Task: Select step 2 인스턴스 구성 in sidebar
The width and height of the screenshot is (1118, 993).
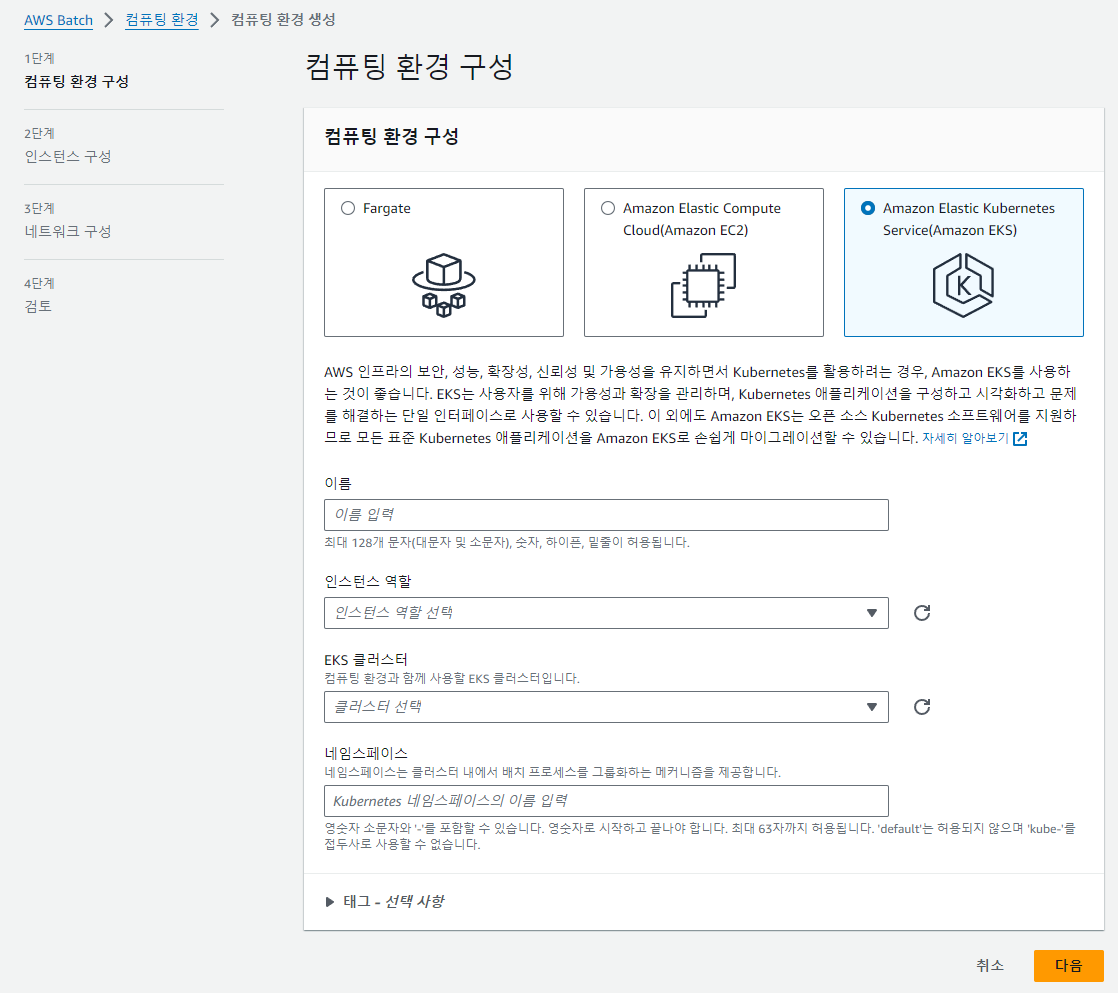Action: tap(68, 156)
